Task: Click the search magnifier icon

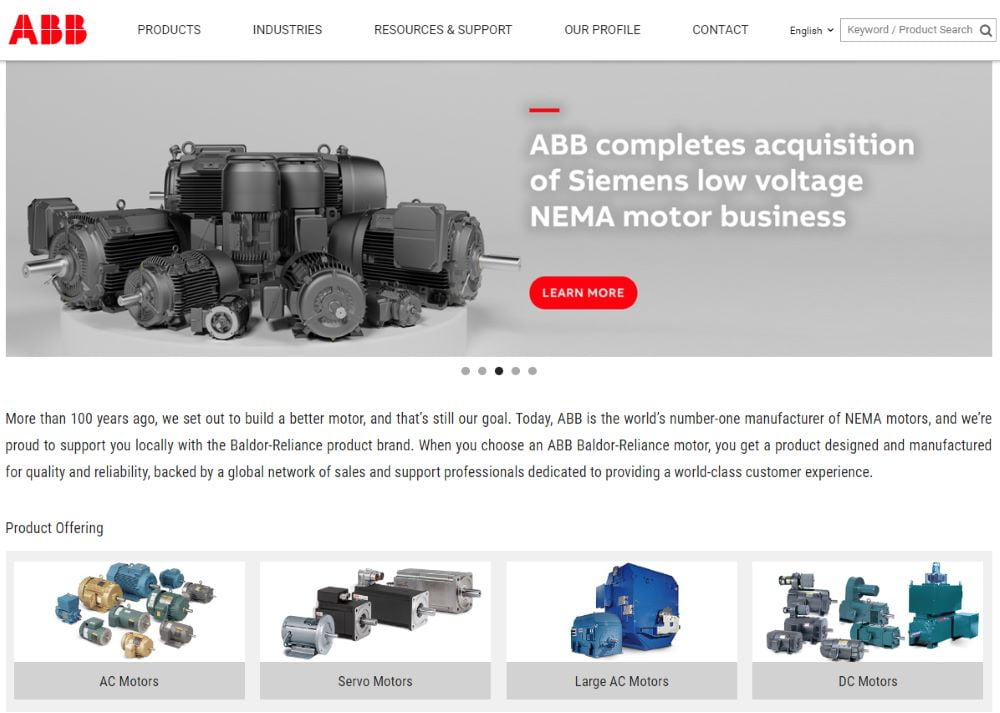Action: 985,30
